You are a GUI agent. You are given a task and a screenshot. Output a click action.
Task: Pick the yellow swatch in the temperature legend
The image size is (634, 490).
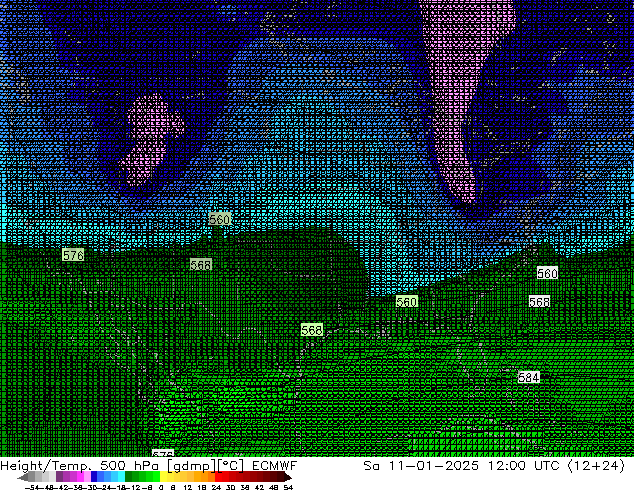[164, 476]
